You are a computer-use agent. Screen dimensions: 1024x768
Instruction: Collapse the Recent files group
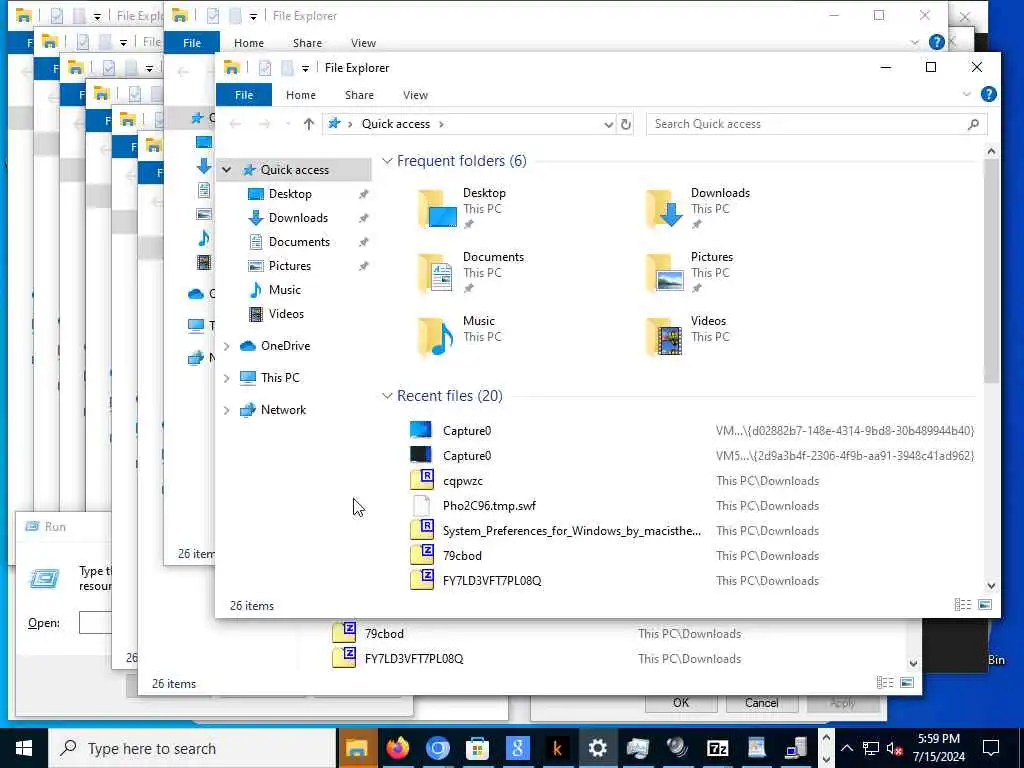pyautogui.click(x=387, y=396)
